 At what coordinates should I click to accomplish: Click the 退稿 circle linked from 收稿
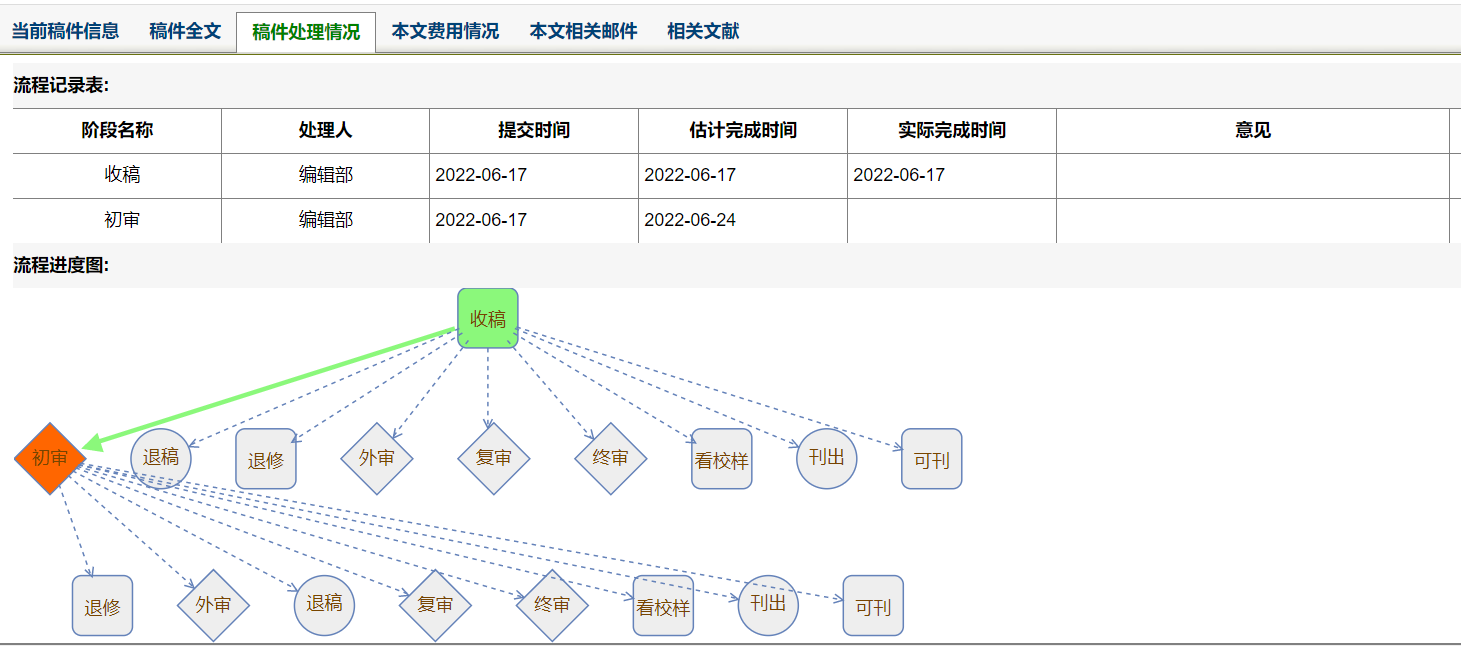click(160, 458)
